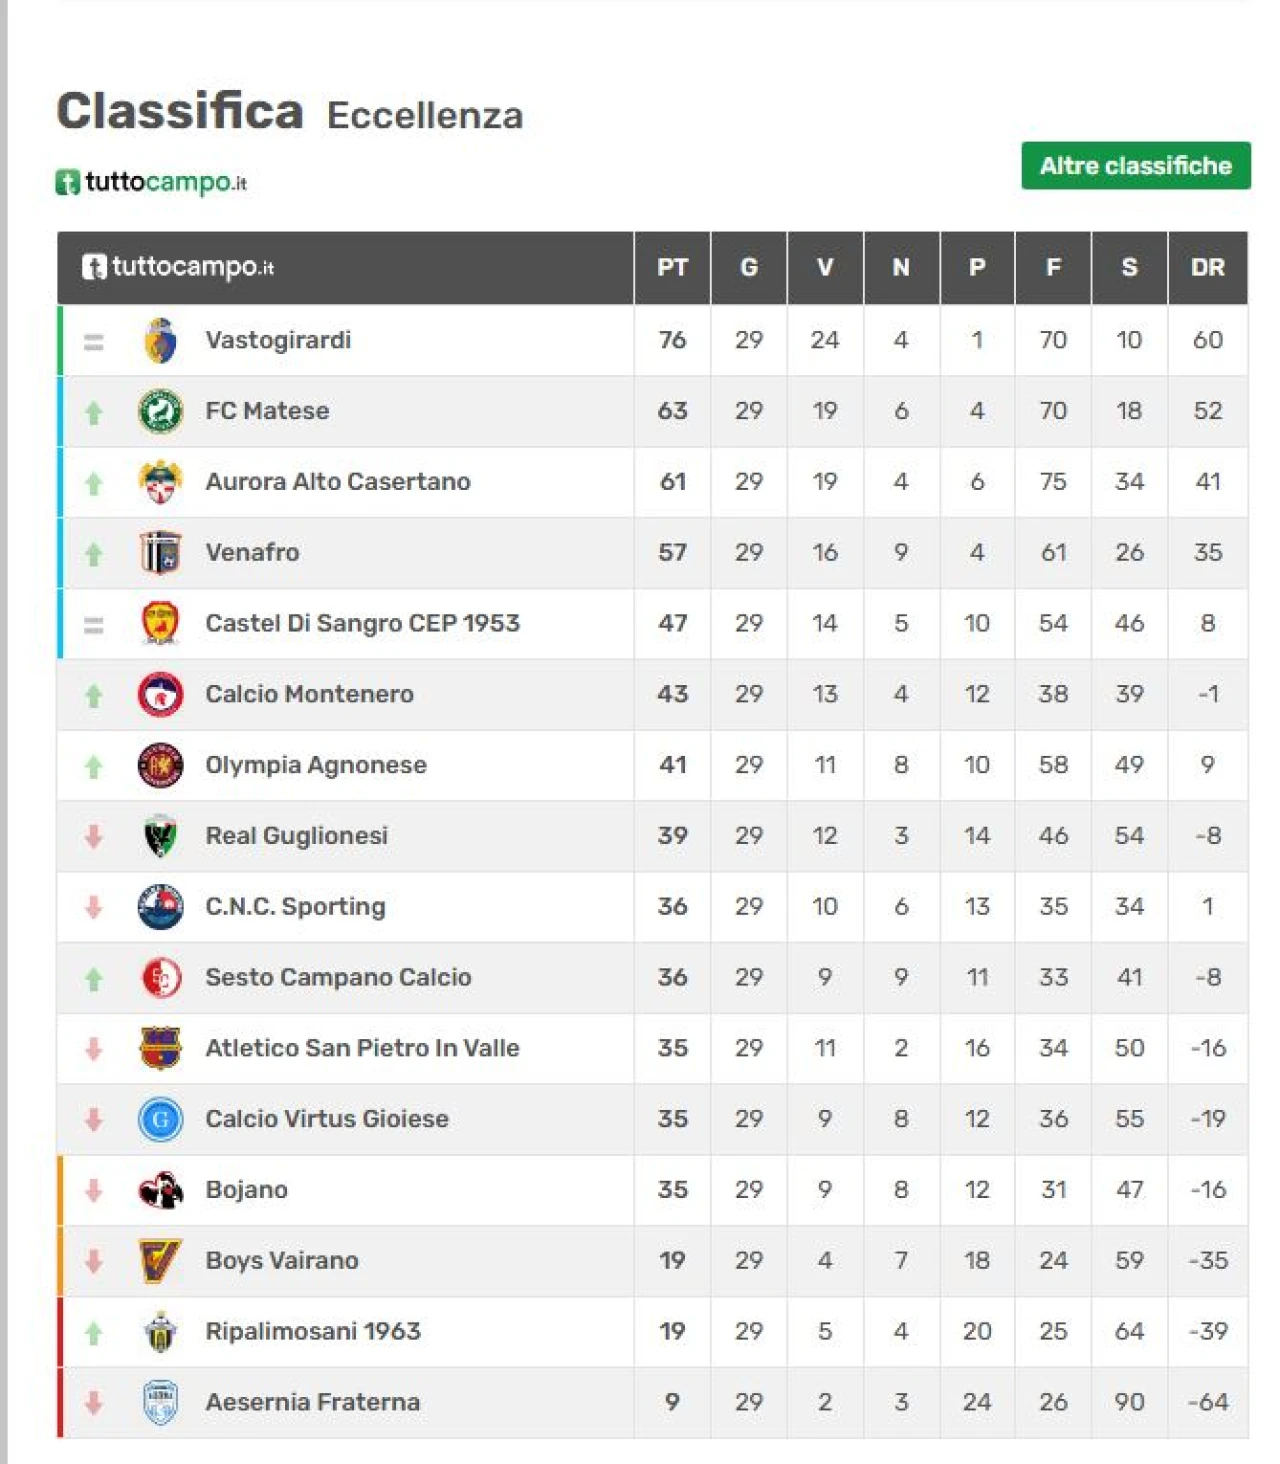Click the Calcio Montenero crest icon
This screenshot has width=1280, height=1464.
(x=161, y=694)
